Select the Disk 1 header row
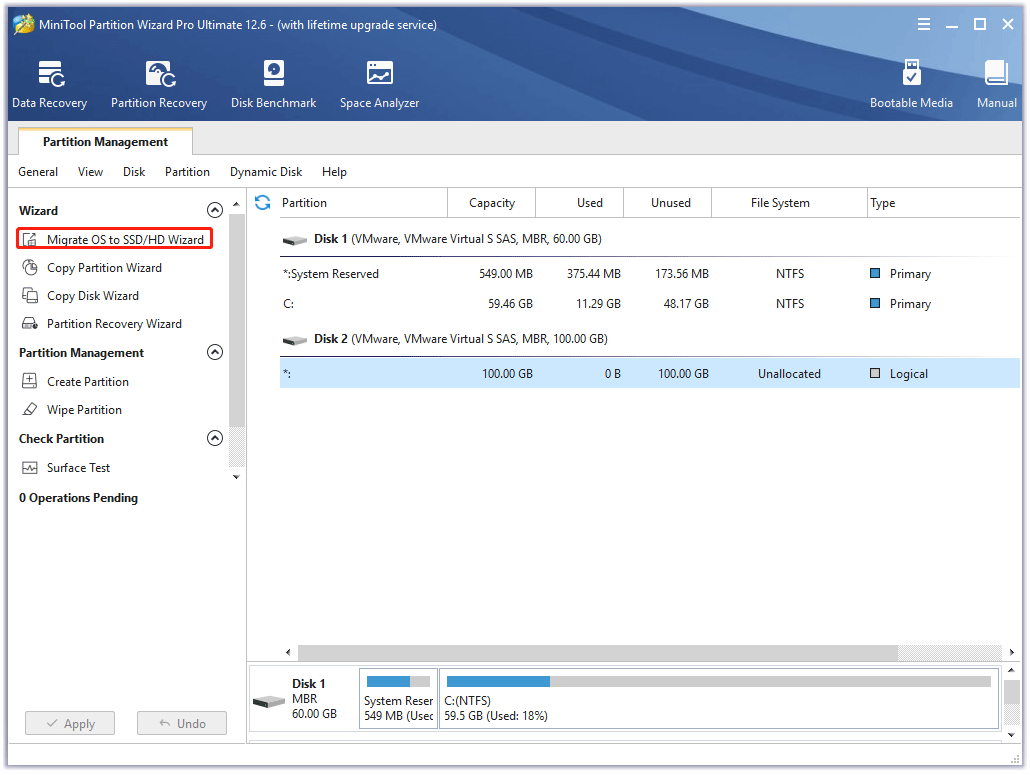 (650, 239)
